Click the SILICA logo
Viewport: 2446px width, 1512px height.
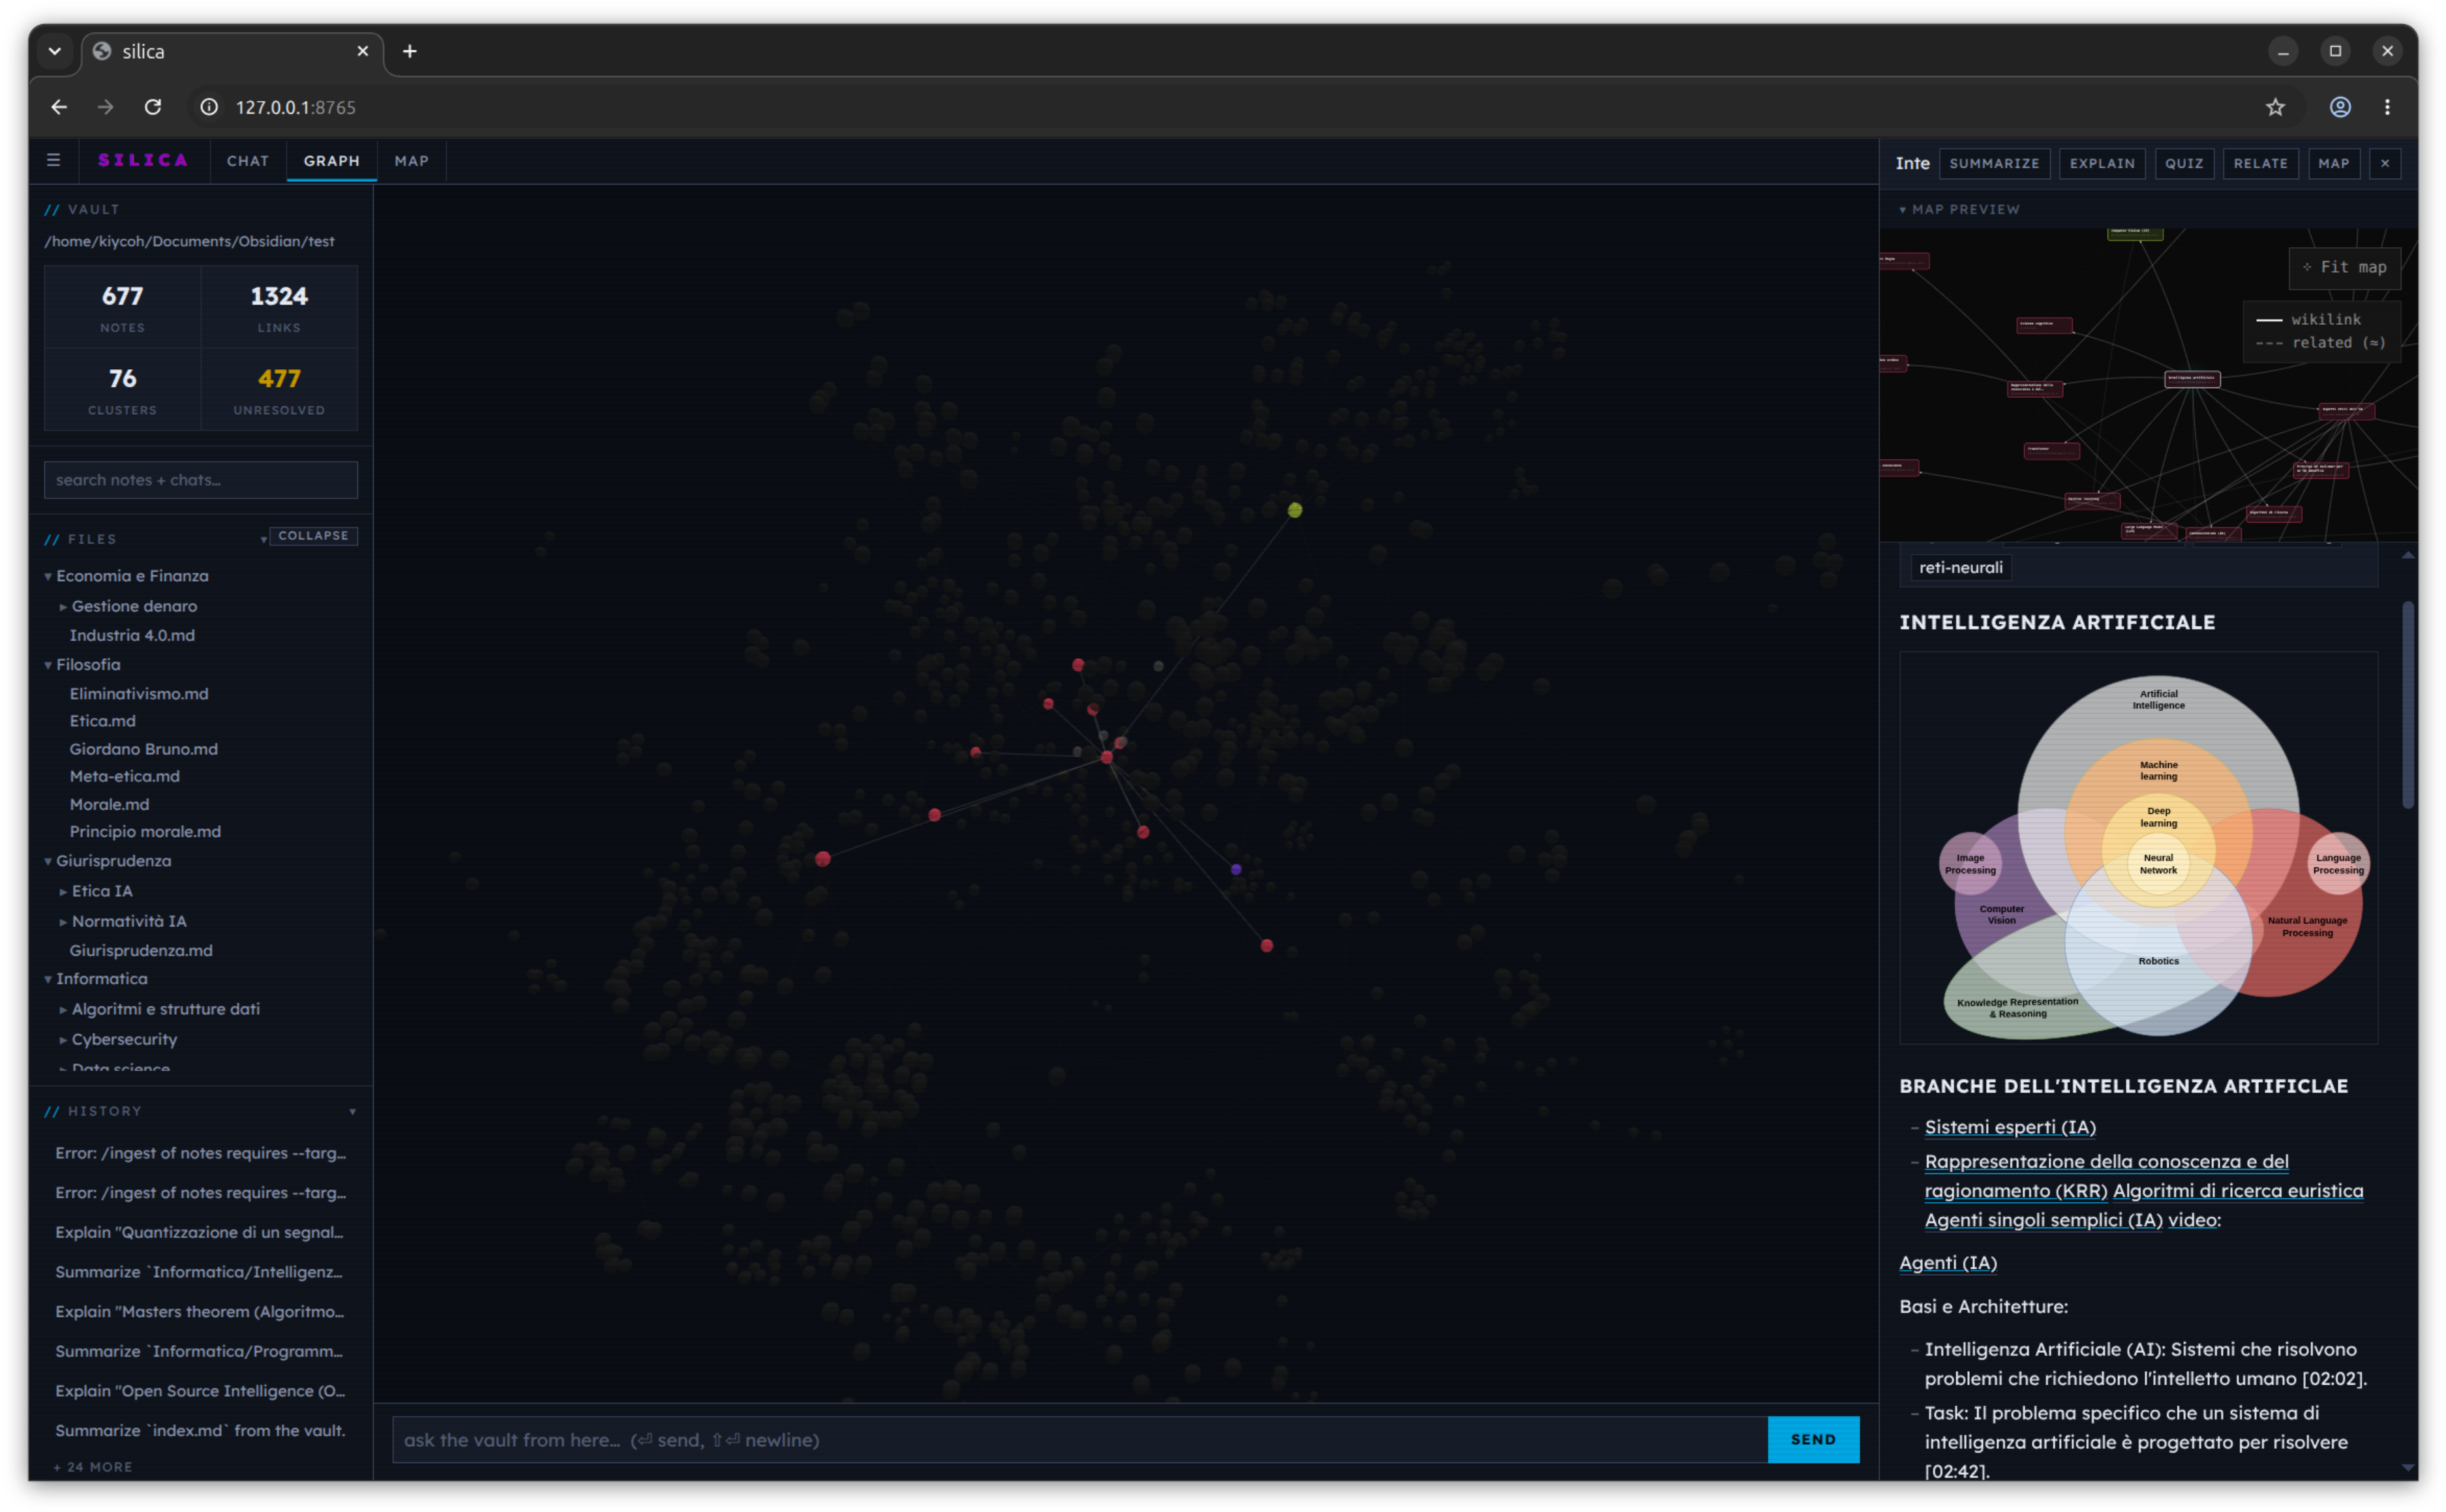point(143,160)
